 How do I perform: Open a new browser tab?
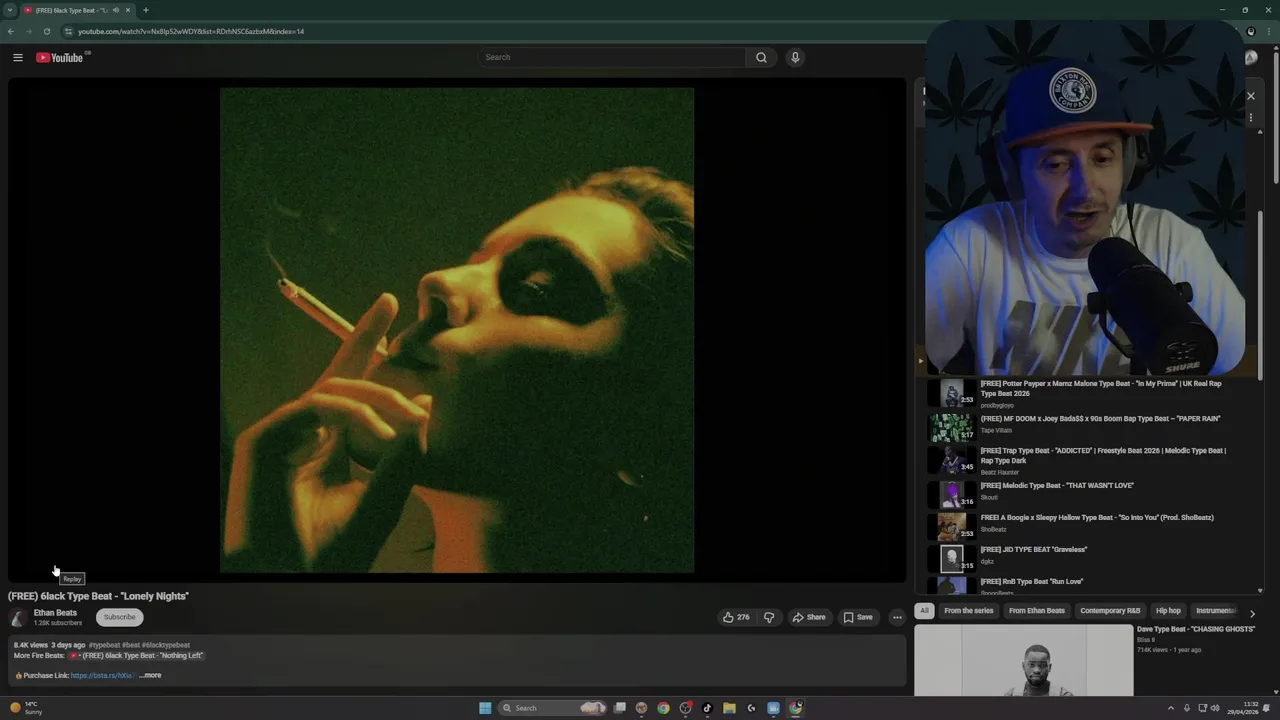point(146,10)
